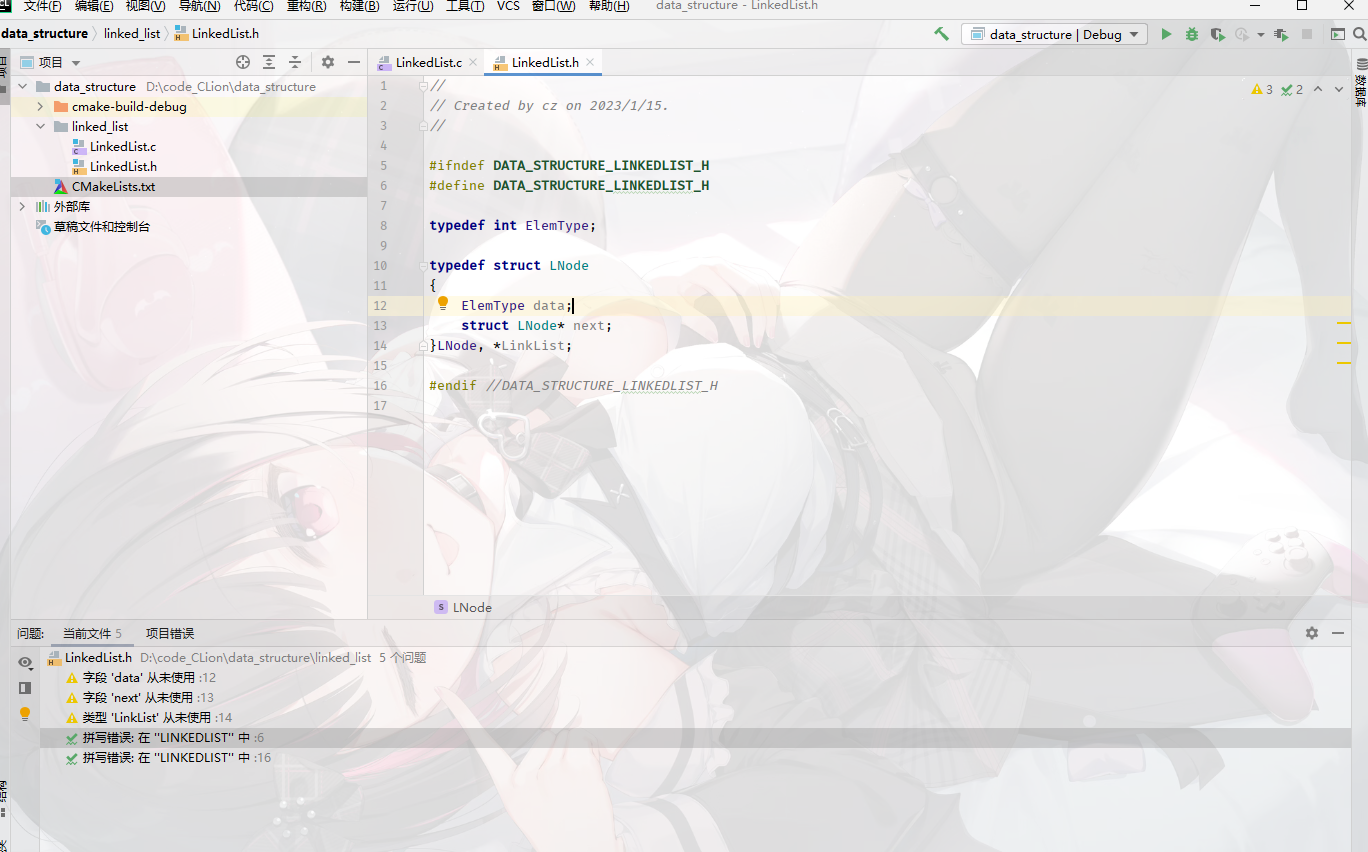Switch to the 当前文件 problems tab
Viewport: 1368px width, 852px height.
(92, 634)
